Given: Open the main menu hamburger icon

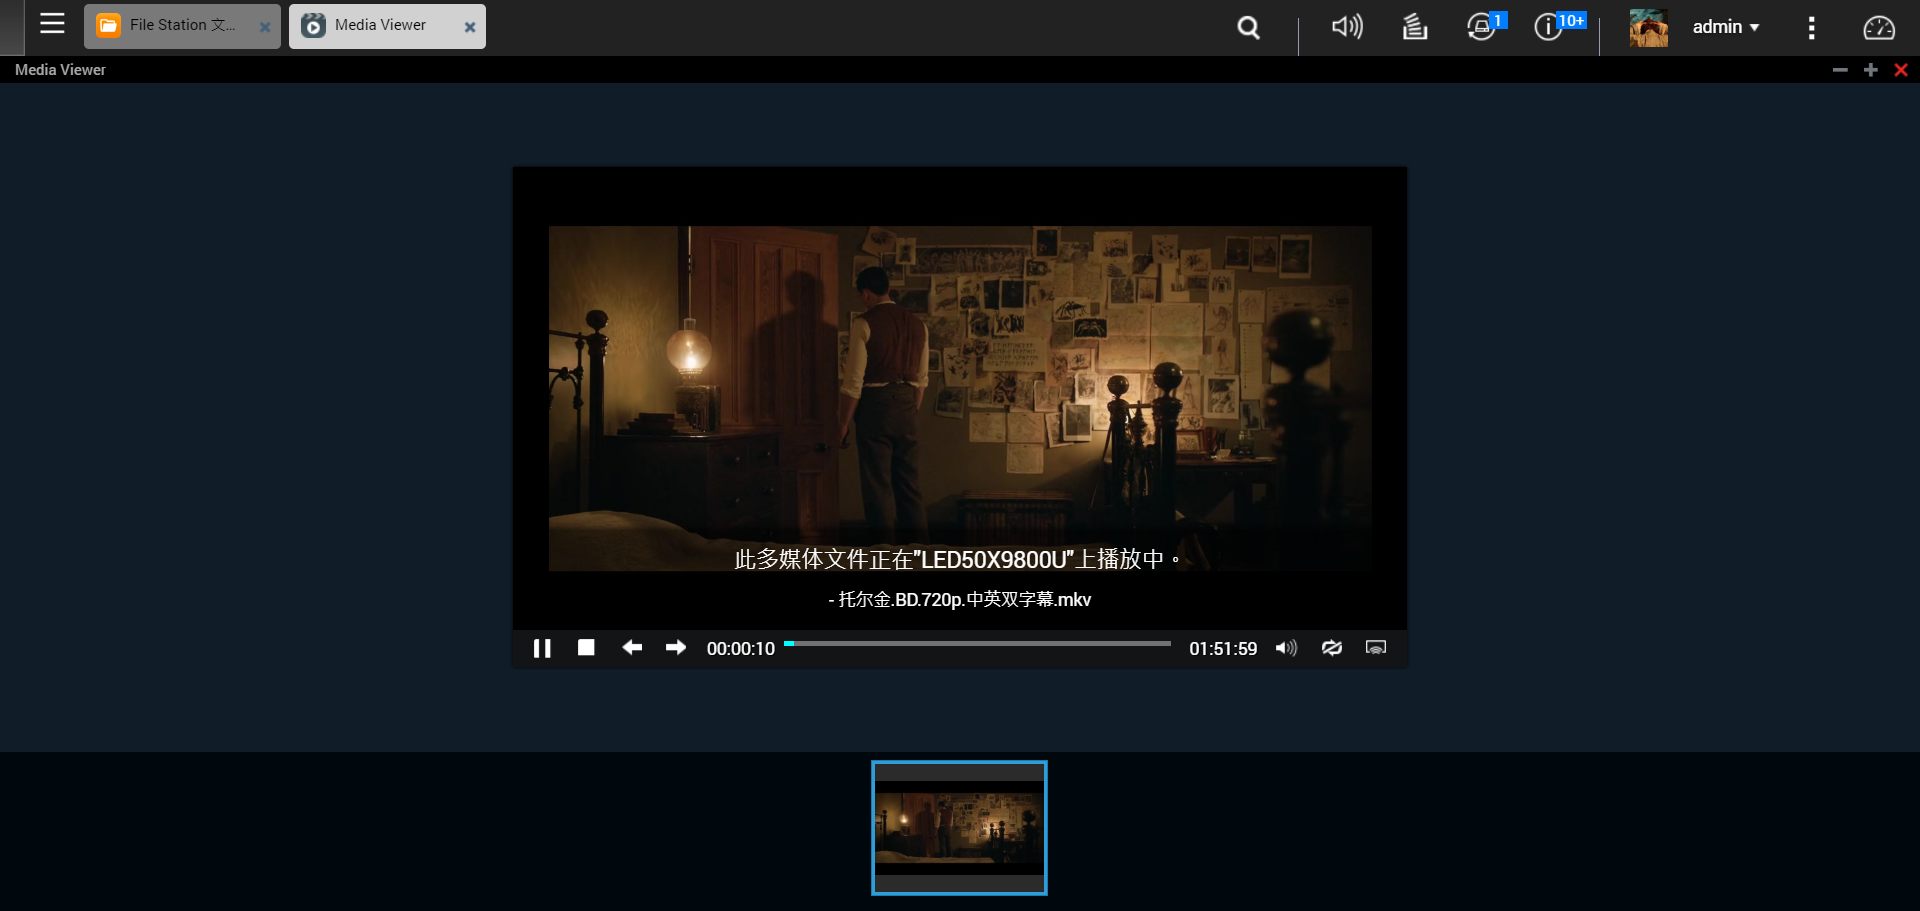Looking at the screenshot, I should coord(52,25).
